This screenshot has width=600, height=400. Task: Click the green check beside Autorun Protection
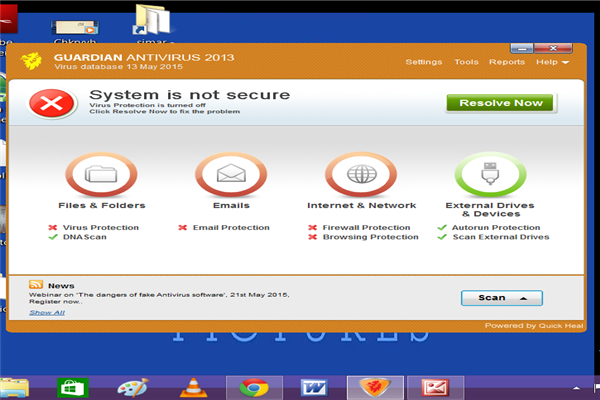point(442,227)
